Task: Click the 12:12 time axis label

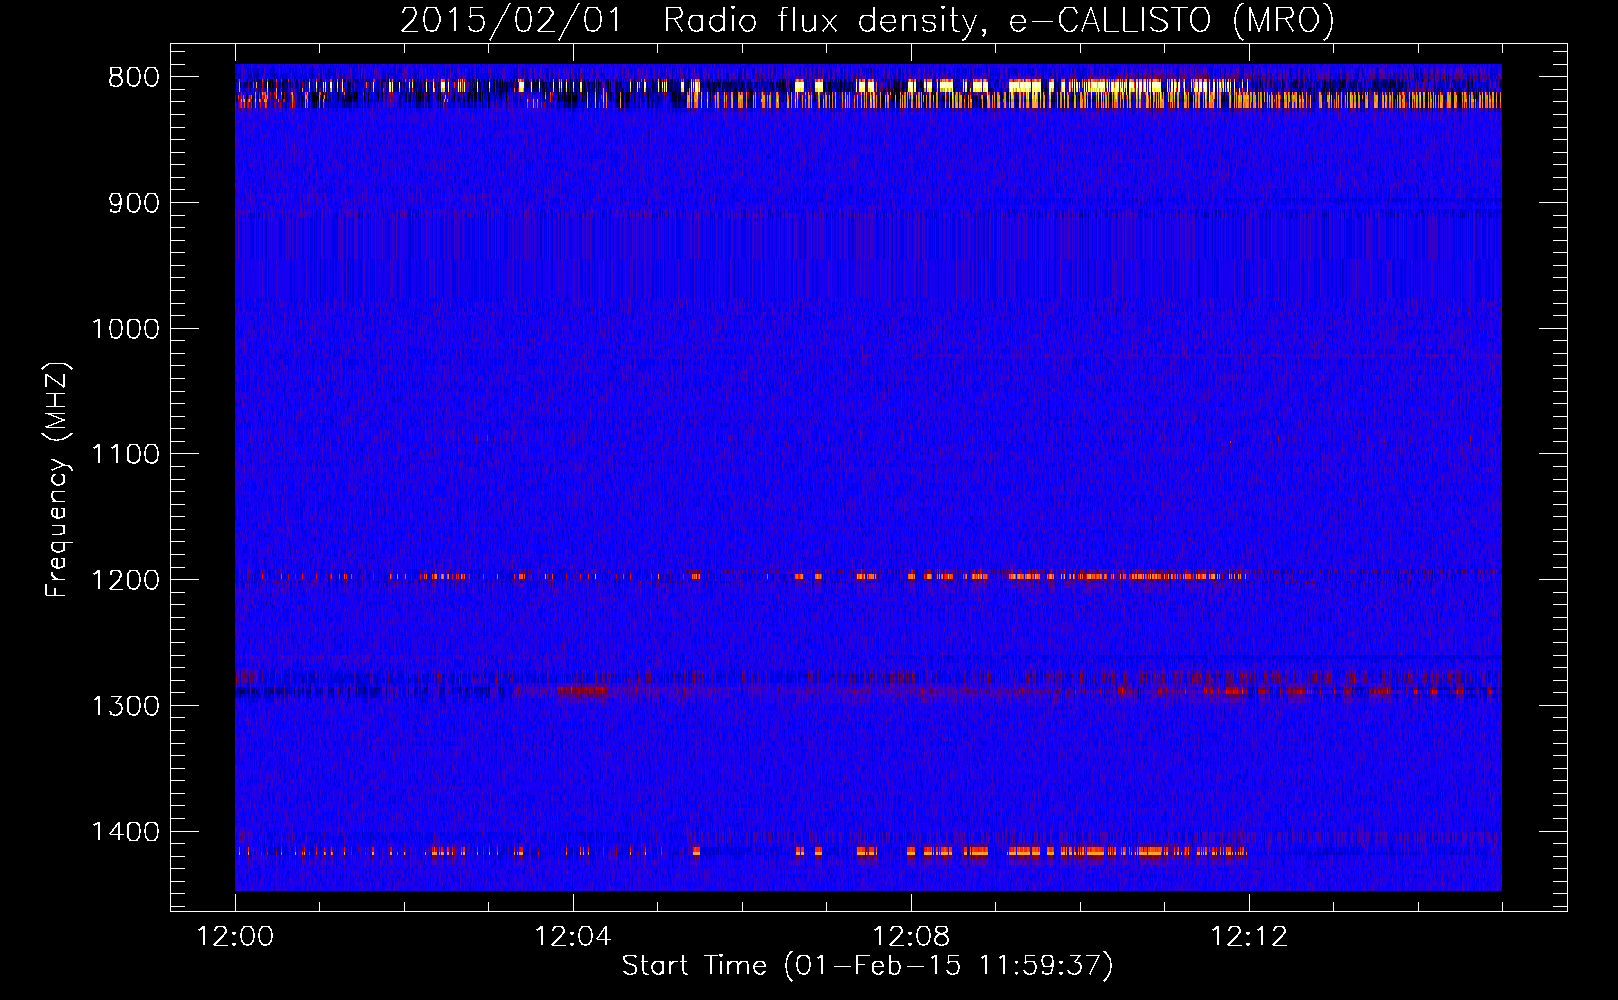Action: (x=1249, y=937)
